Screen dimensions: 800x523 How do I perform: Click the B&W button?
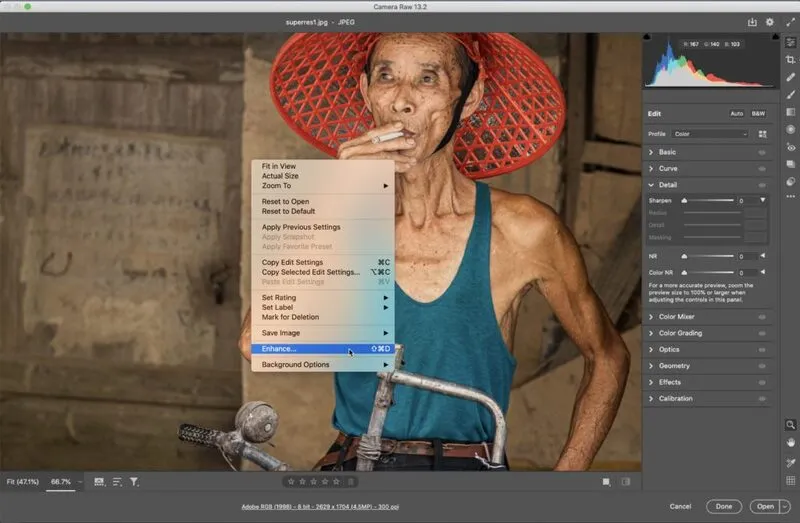[x=758, y=114]
